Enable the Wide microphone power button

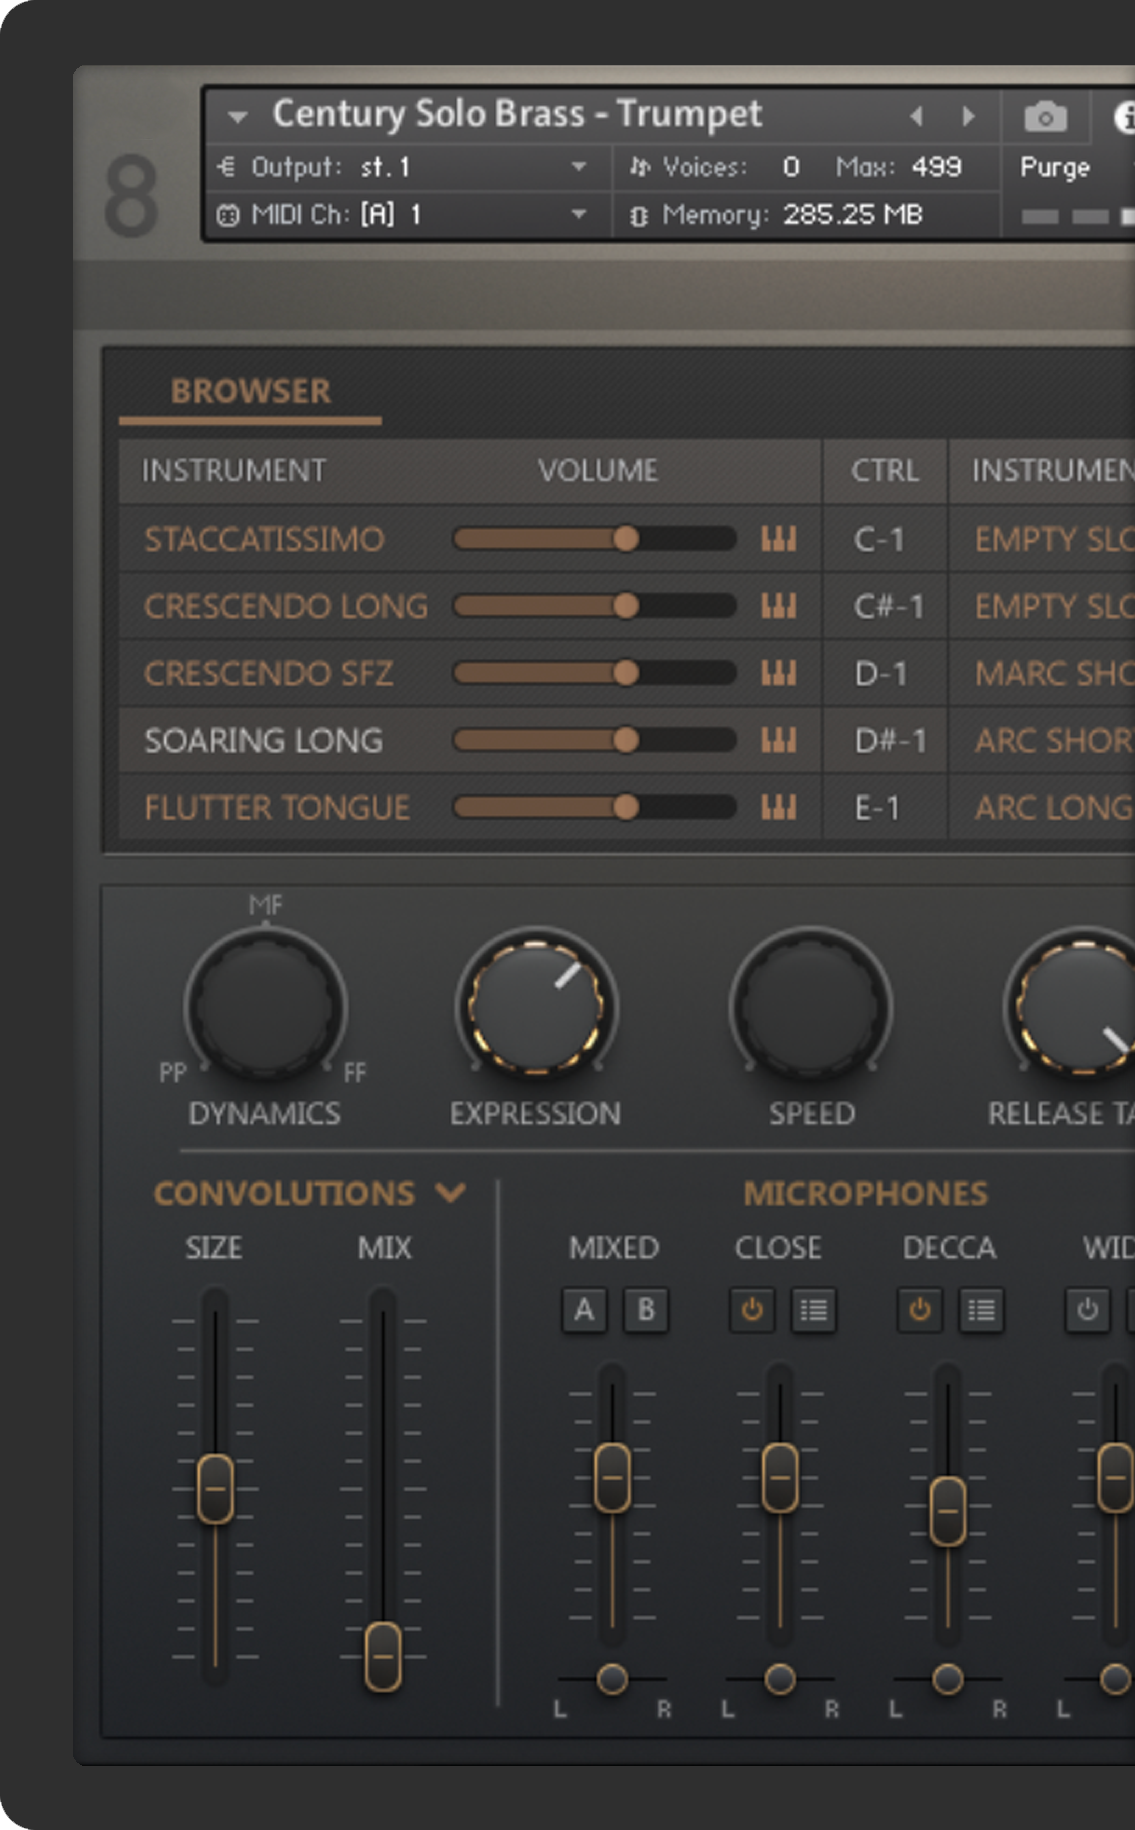coord(1087,1310)
